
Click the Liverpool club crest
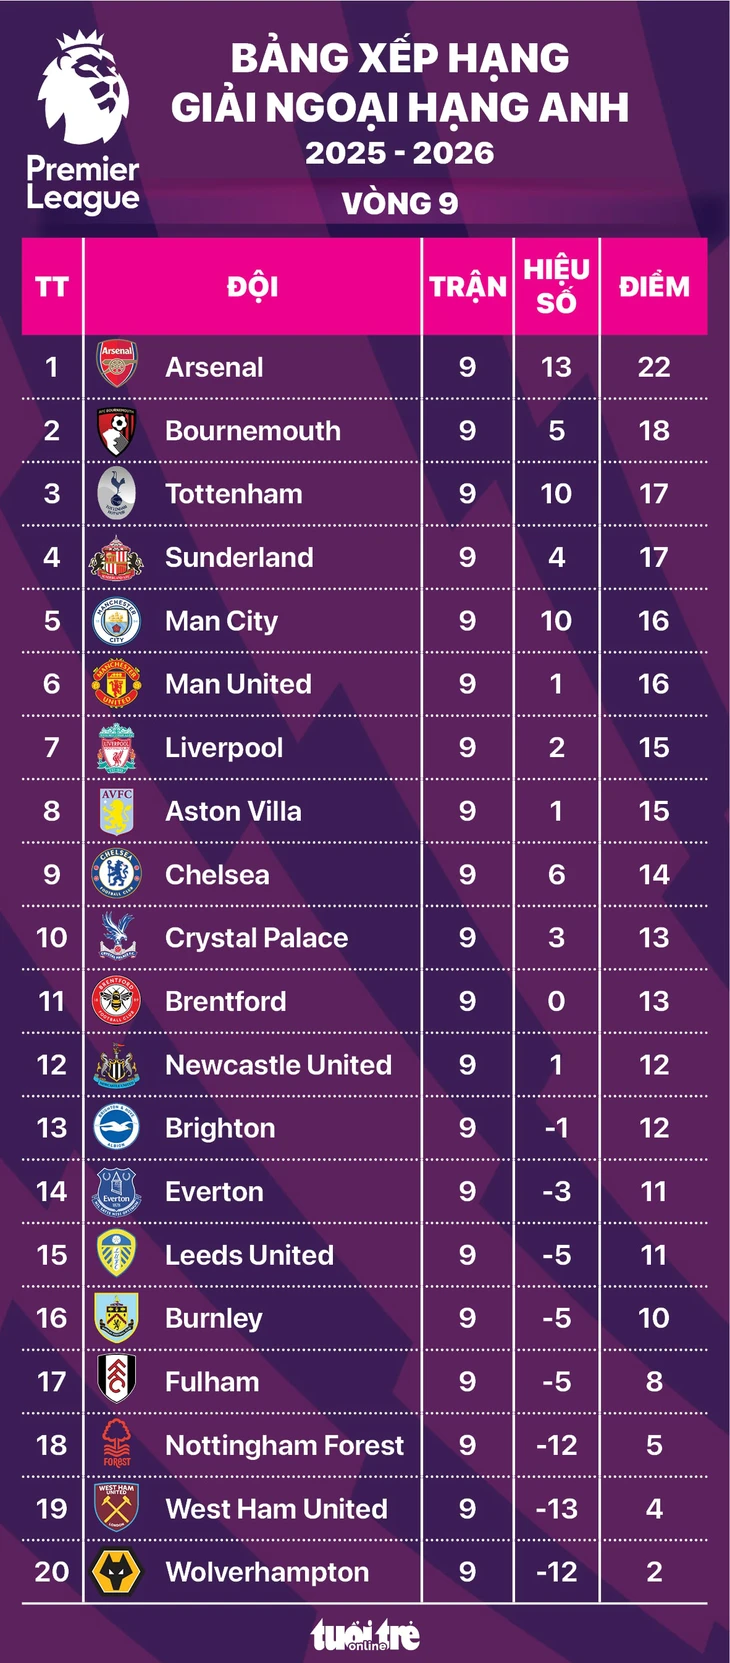click(x=116, y=748)
